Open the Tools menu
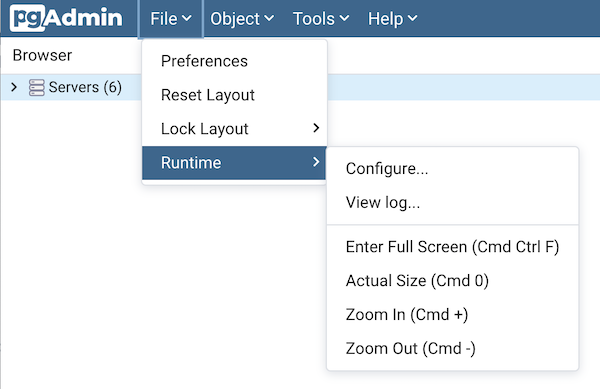Viewport: 600px width, 389px height. pyautogui.click(x=321, y=19)
